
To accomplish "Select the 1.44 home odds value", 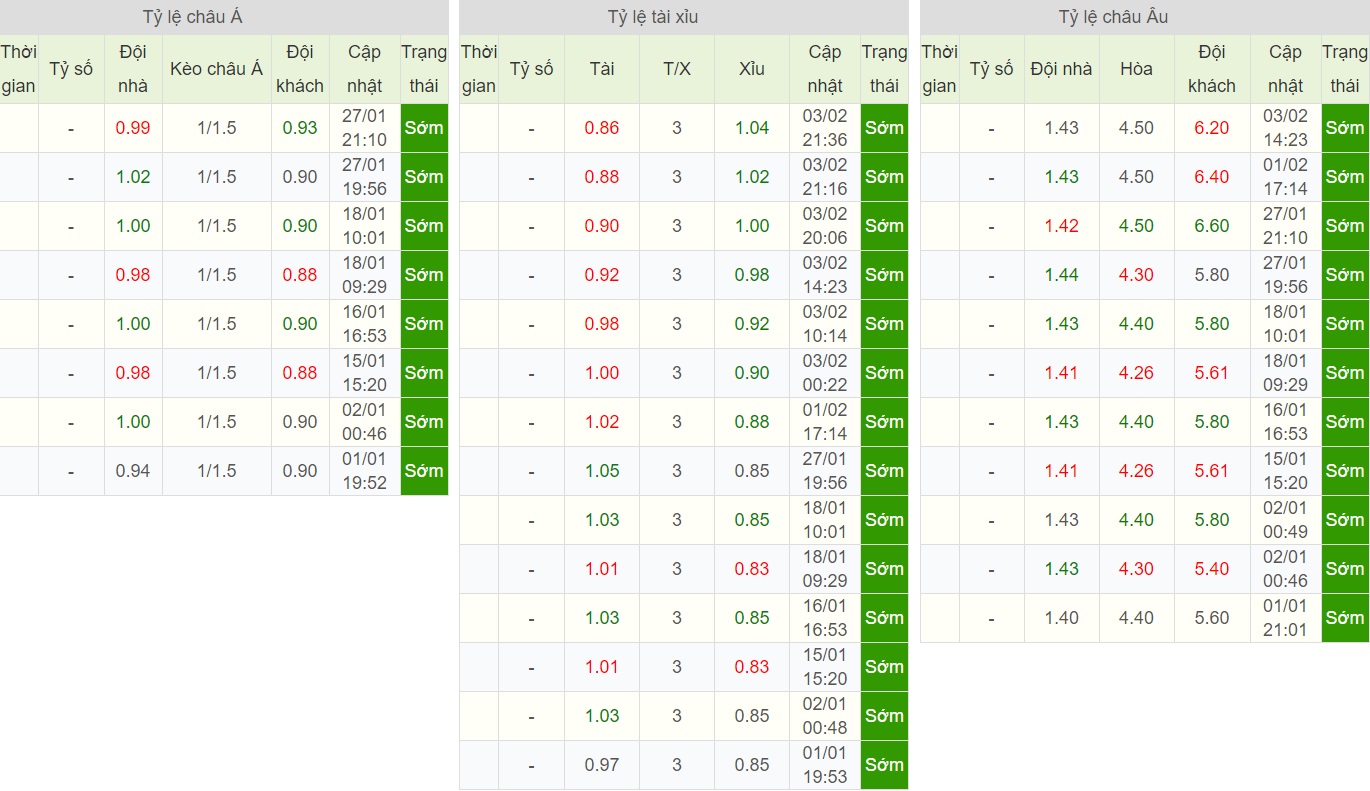I will click(x=1062, y=275).
